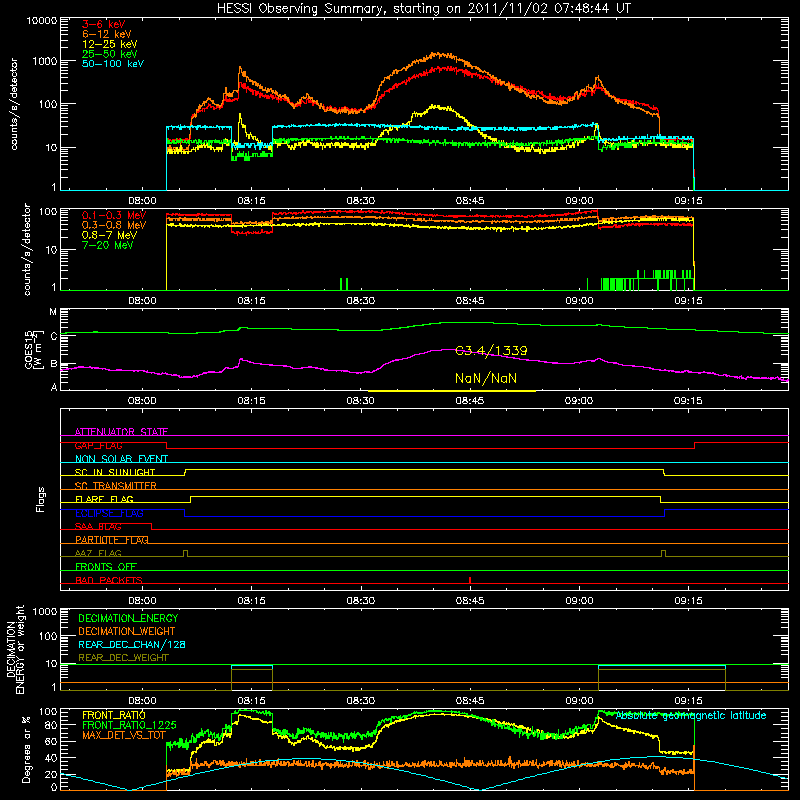This screenshot has width=800, height=800.
Task: Click the REAR_DEC_CHAN/128 legend label
Action: pos(132,644)
